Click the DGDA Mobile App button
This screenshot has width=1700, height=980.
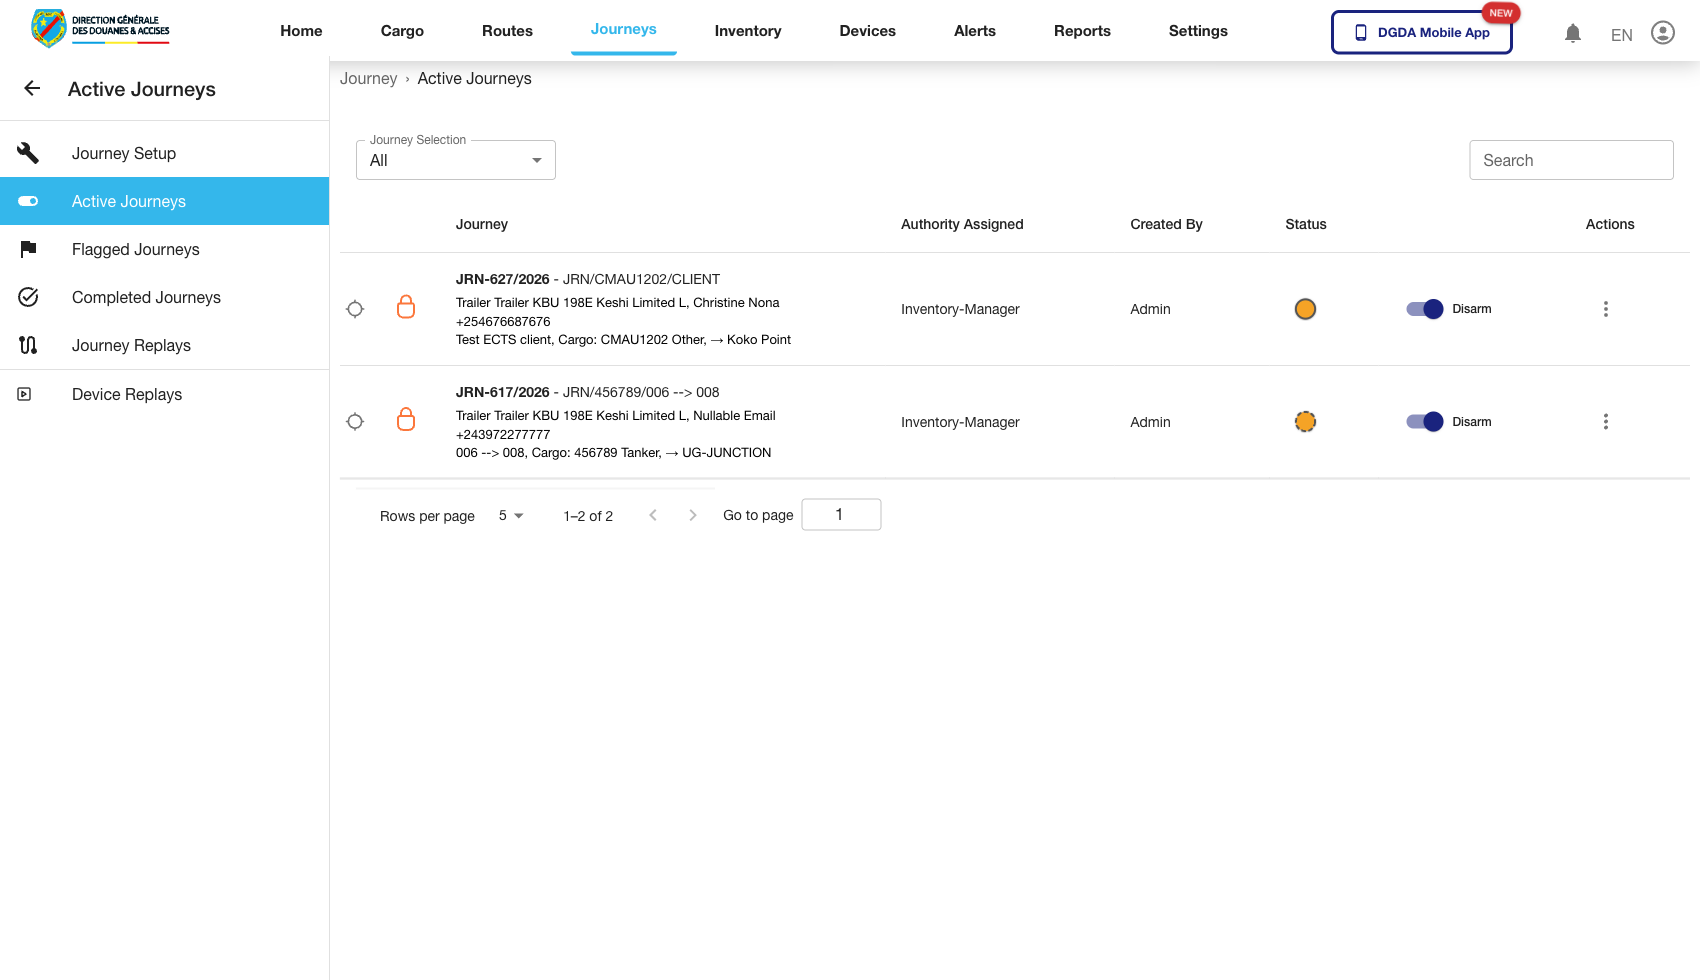coord(1421,33)
